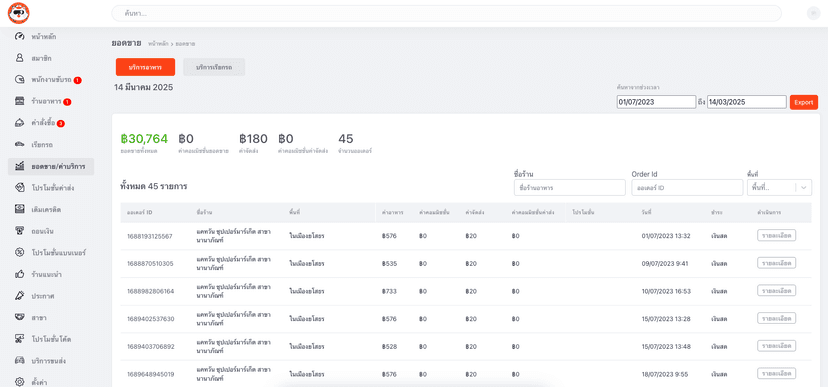Screen dimensions: 828x387
Task: Click order ID 1688982806164
Action: (150, 291)
